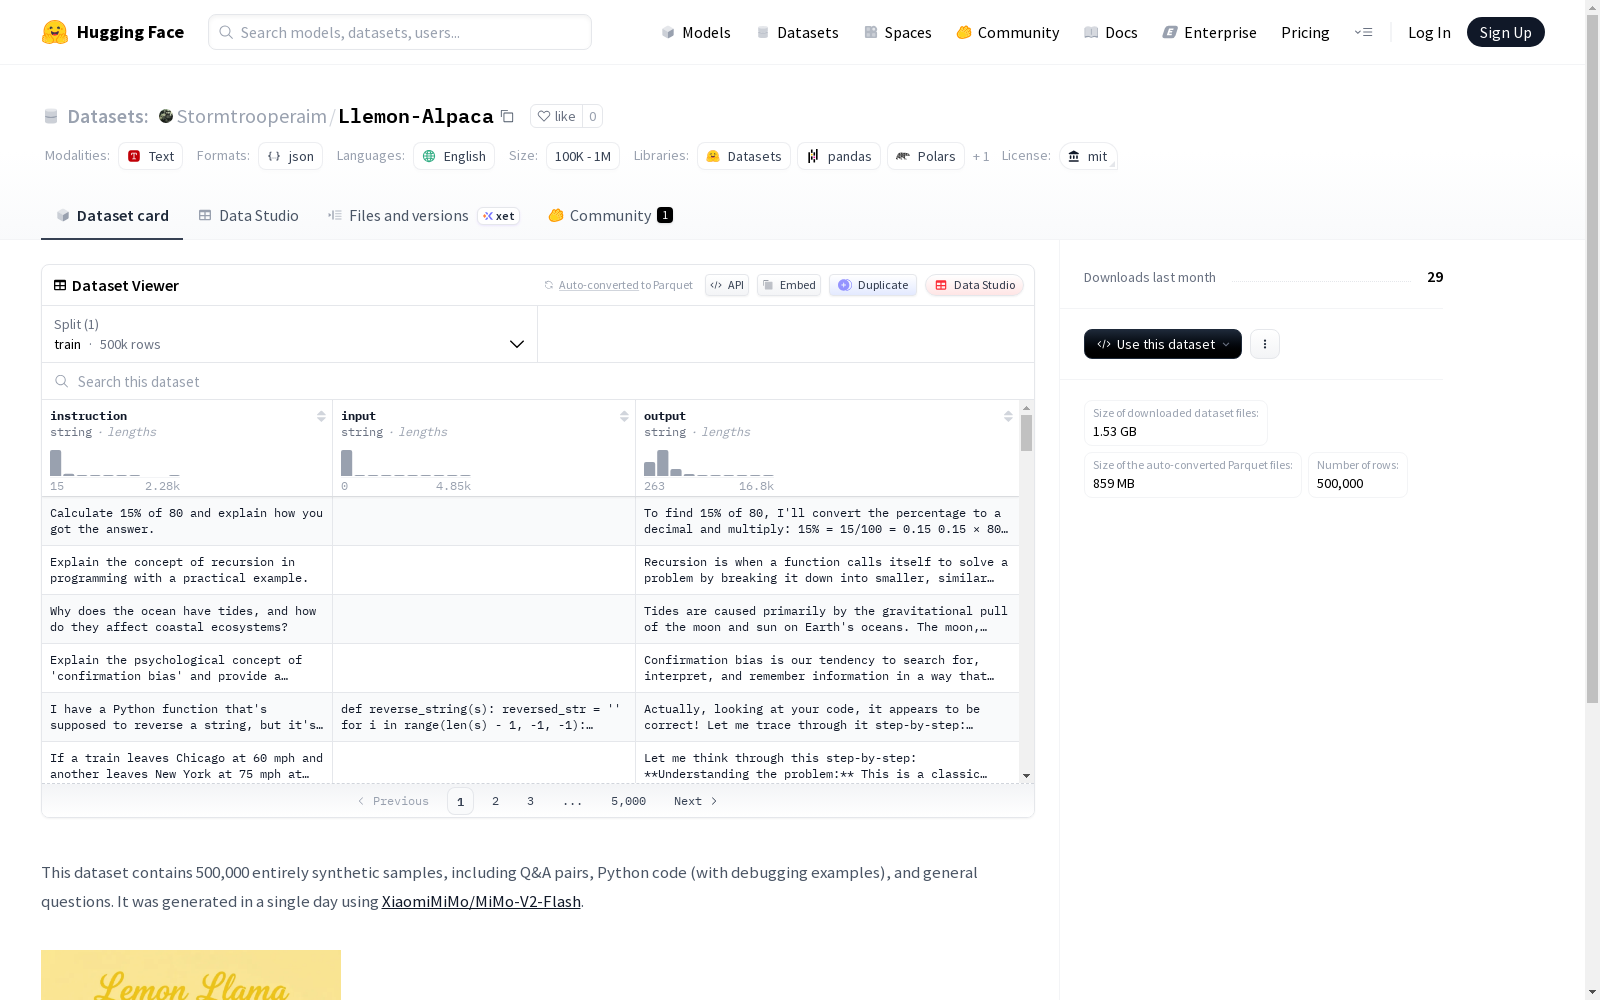
Task: Click the Hugging Face logo icon
Action: tap(55, 32)
